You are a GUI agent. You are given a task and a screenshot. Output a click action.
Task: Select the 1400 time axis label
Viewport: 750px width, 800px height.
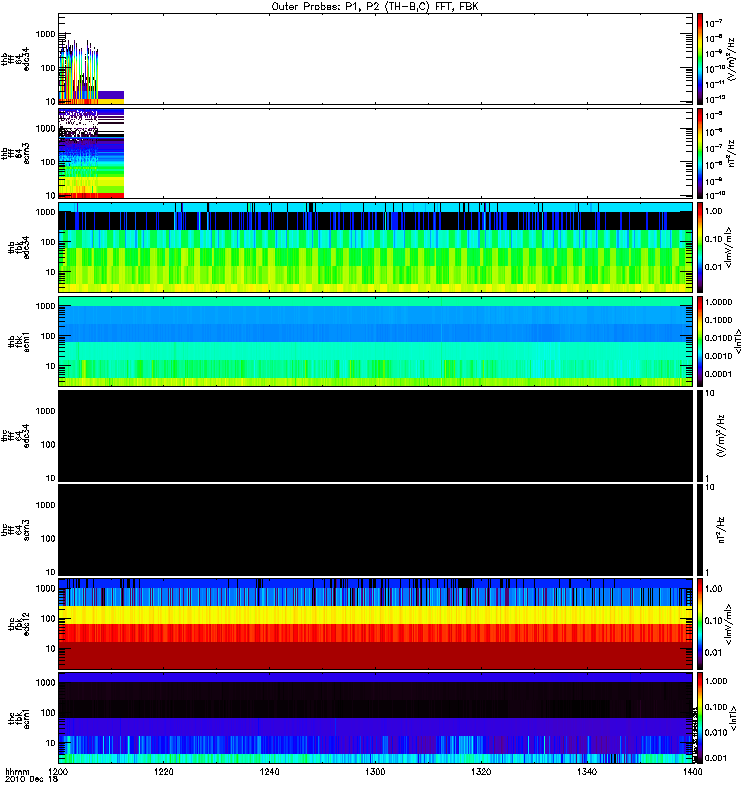coord(692,771)
